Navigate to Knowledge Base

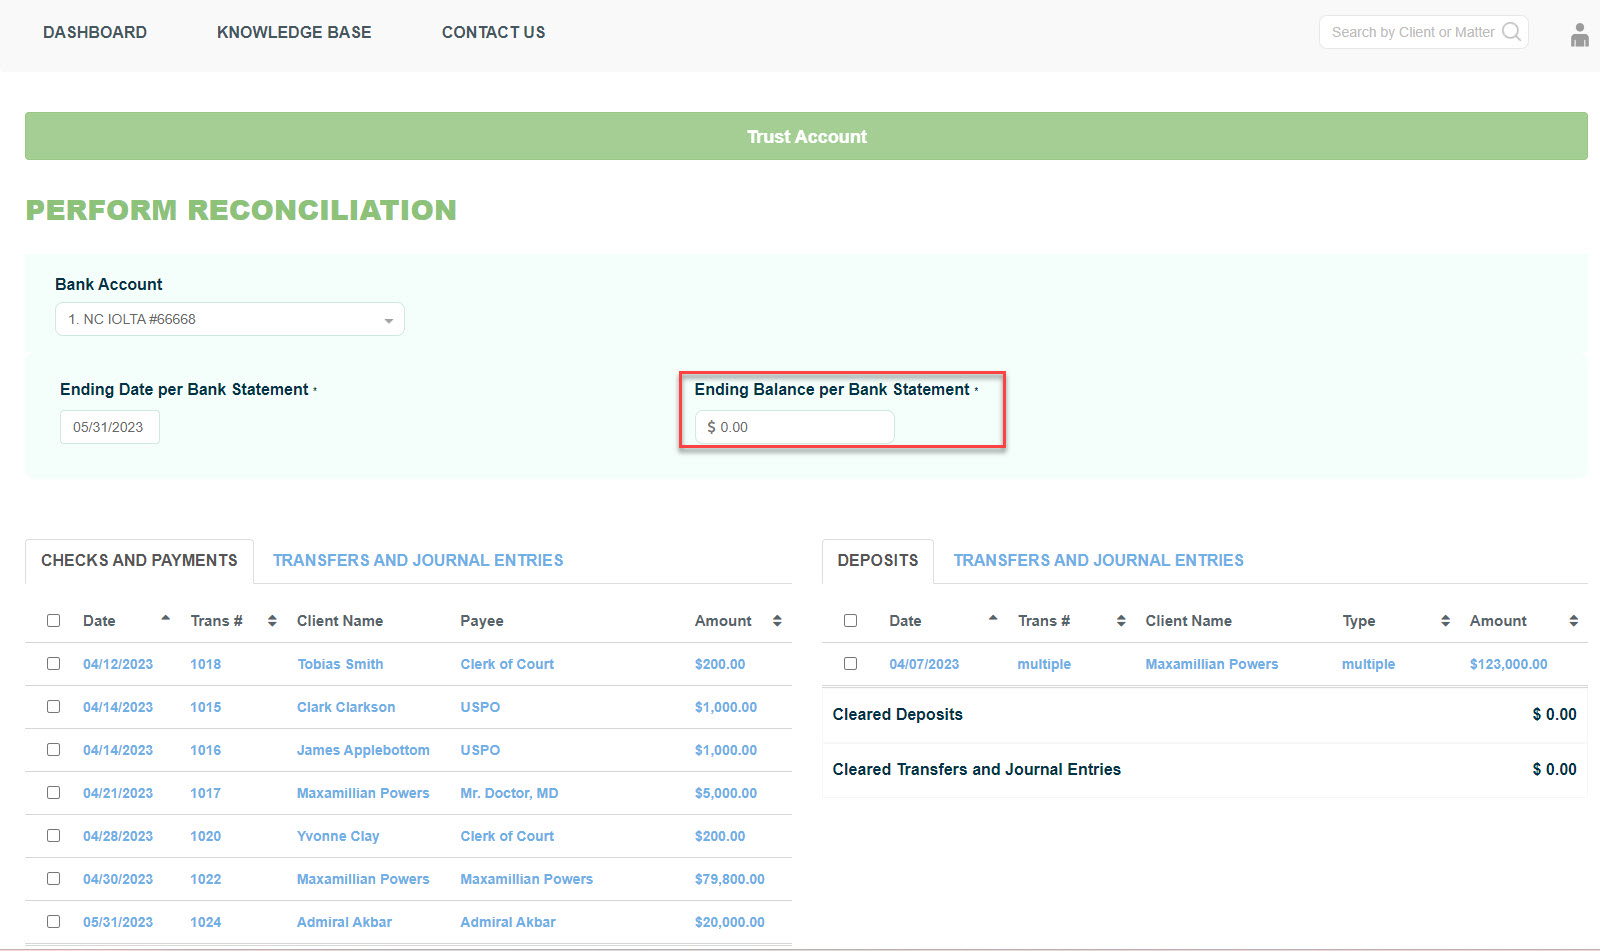click(294, 32)
